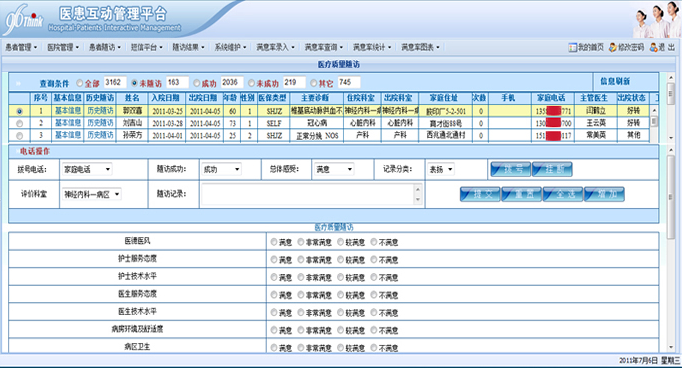Select patient row 3 孙荣方 radio
The image size is (682, 368).
pyautogui.click(x=19, y=136)
